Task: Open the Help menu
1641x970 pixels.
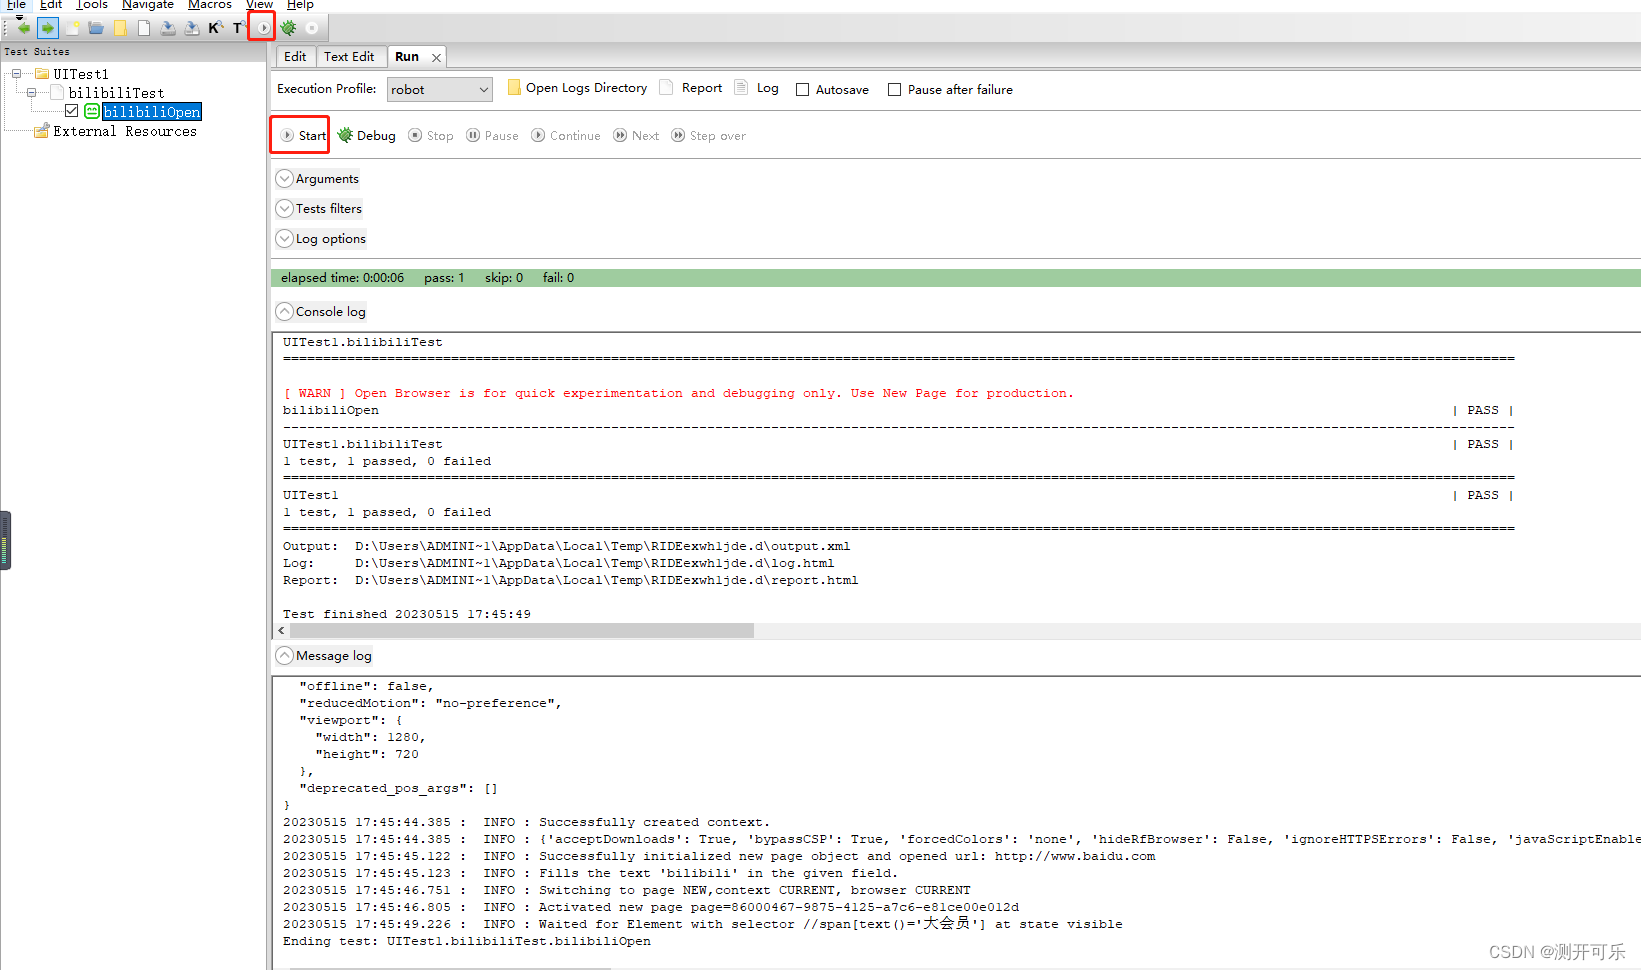Action: pyautogui.click(x=300, y=5)
